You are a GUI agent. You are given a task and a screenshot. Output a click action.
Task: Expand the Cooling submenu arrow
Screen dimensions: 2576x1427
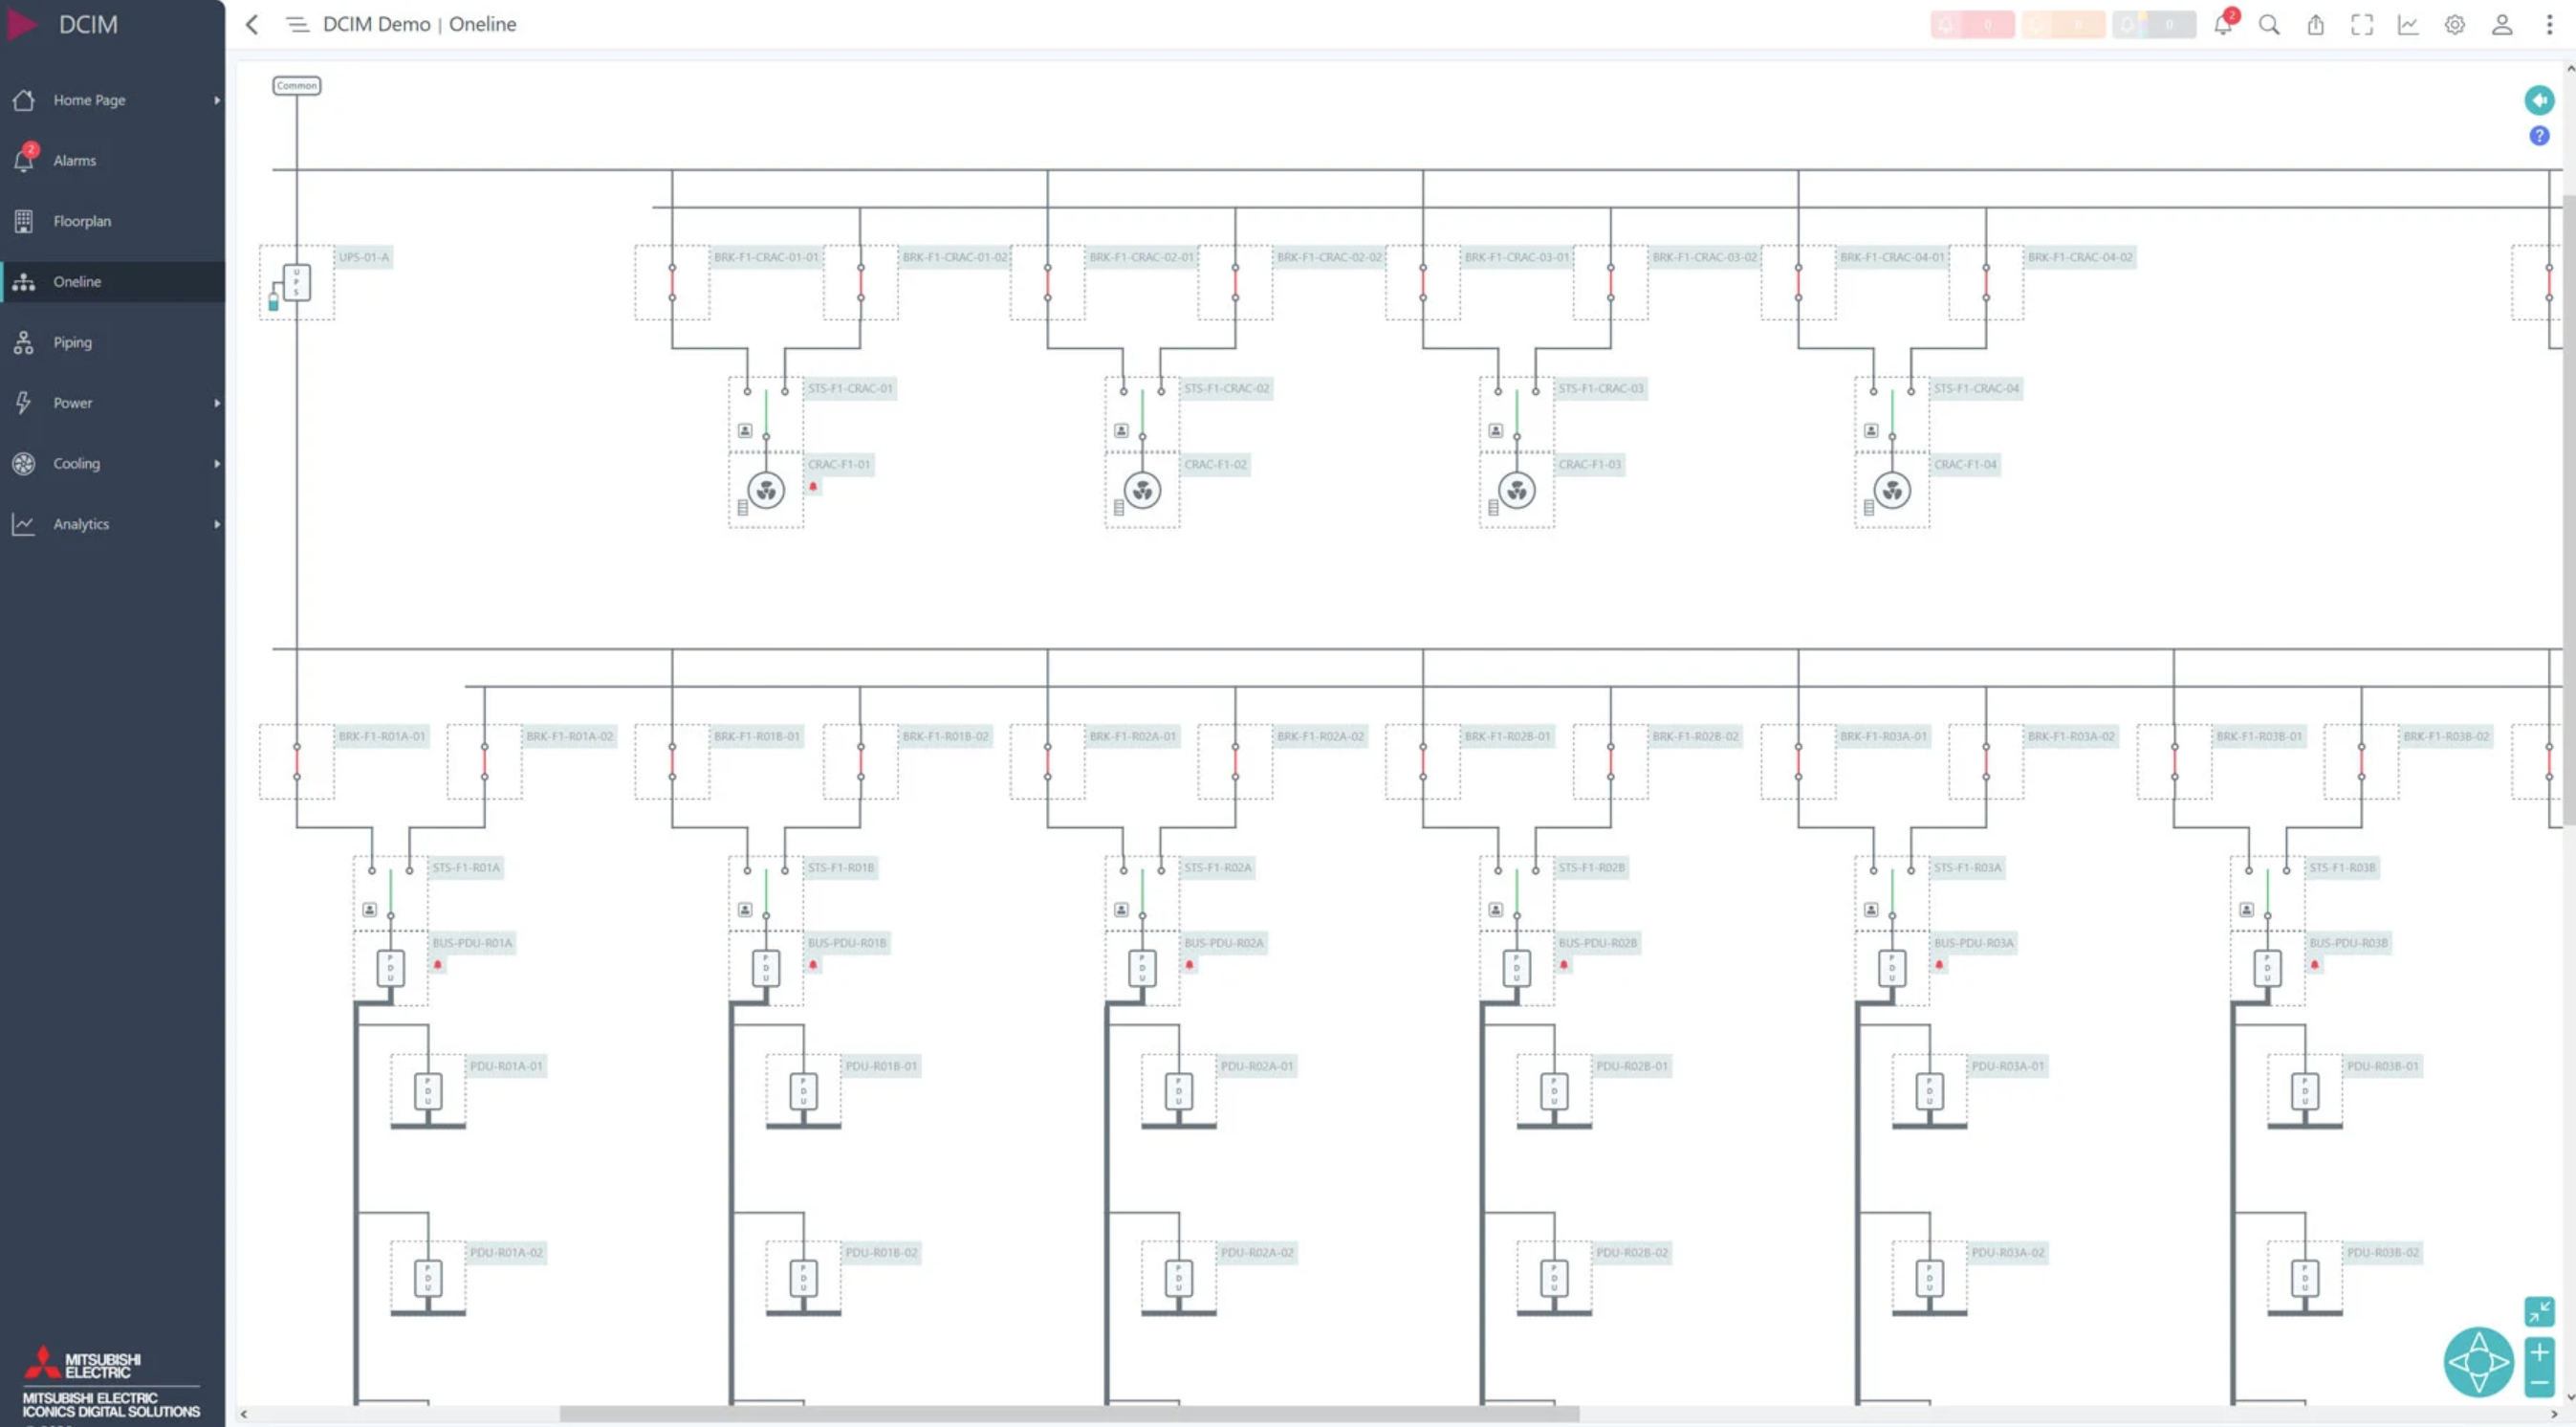[217, 463]
